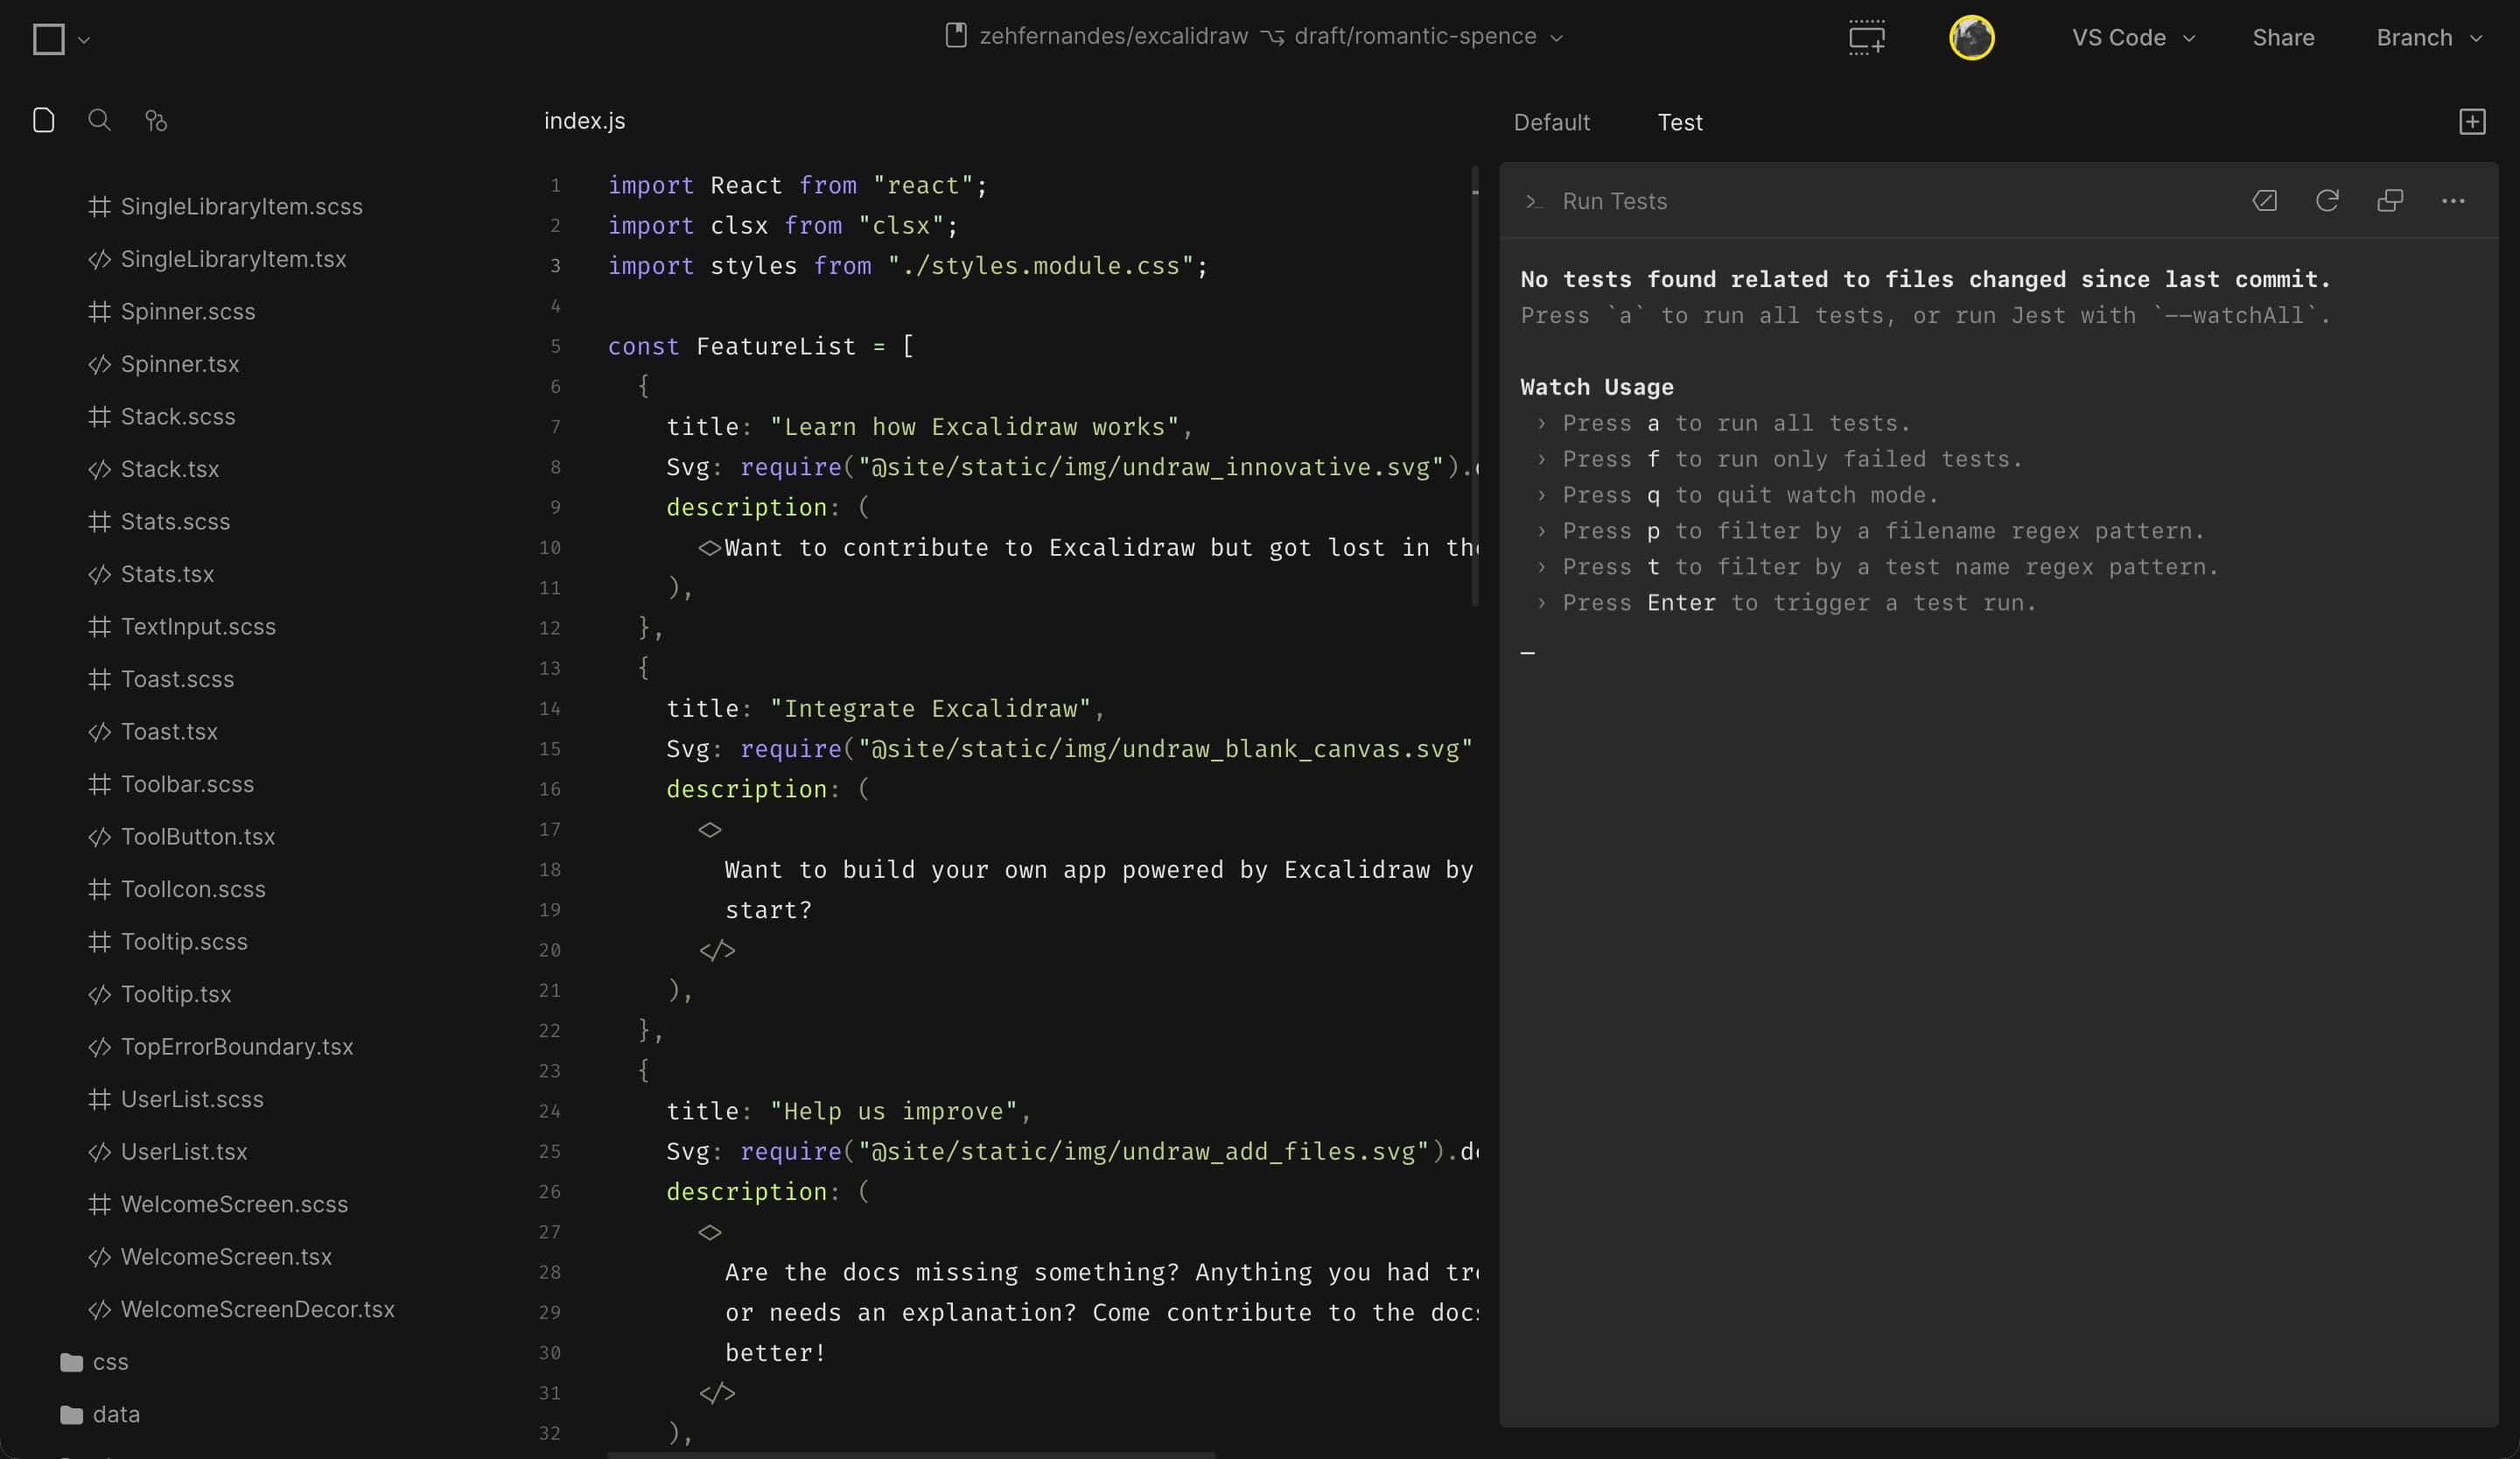Image resolution: width=2520 pixels, height=1459 pixels.
Task: Expand the Run Tests disclosure triangle
Action: click(x=1530, y=200)
